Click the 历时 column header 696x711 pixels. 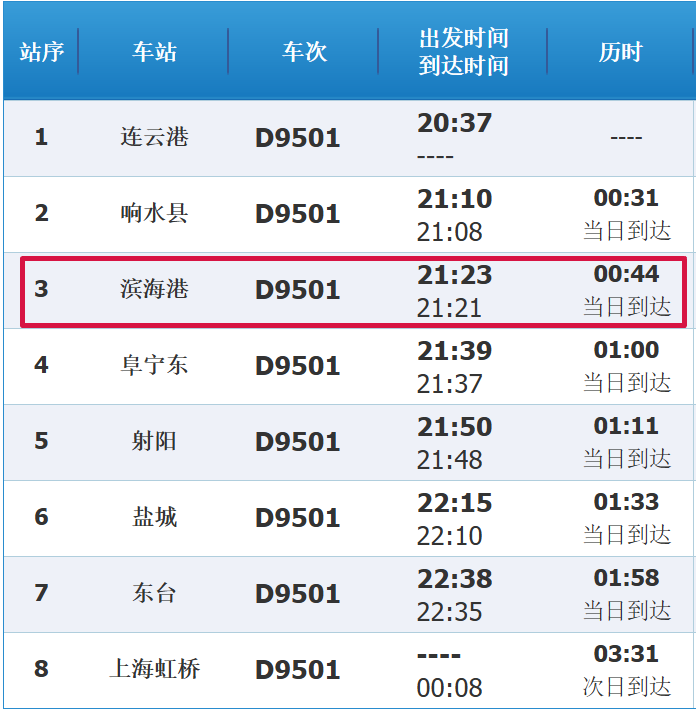point(620,52)
